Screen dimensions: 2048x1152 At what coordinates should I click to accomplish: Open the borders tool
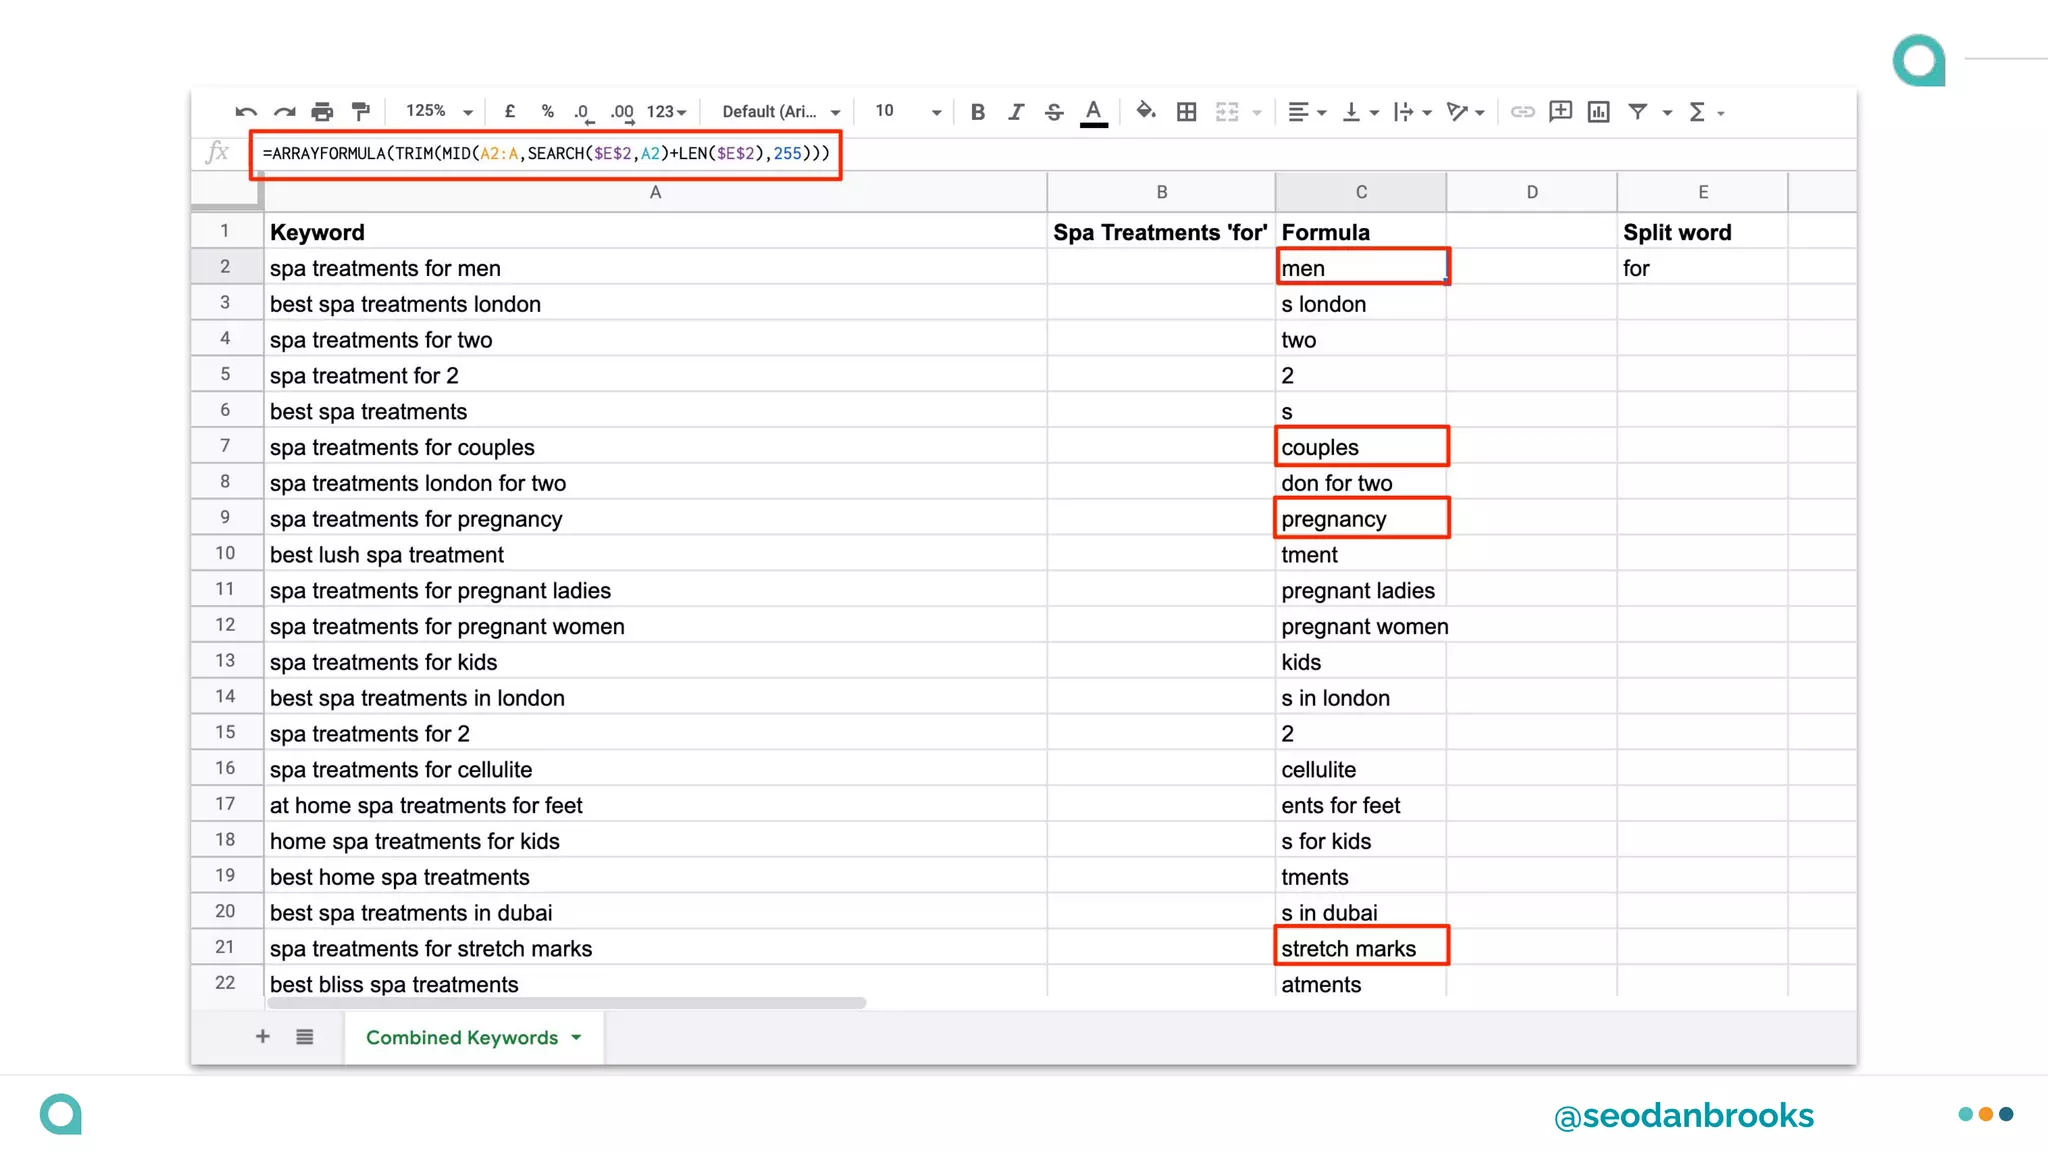pyautogui.click(x=1187, y=112)
